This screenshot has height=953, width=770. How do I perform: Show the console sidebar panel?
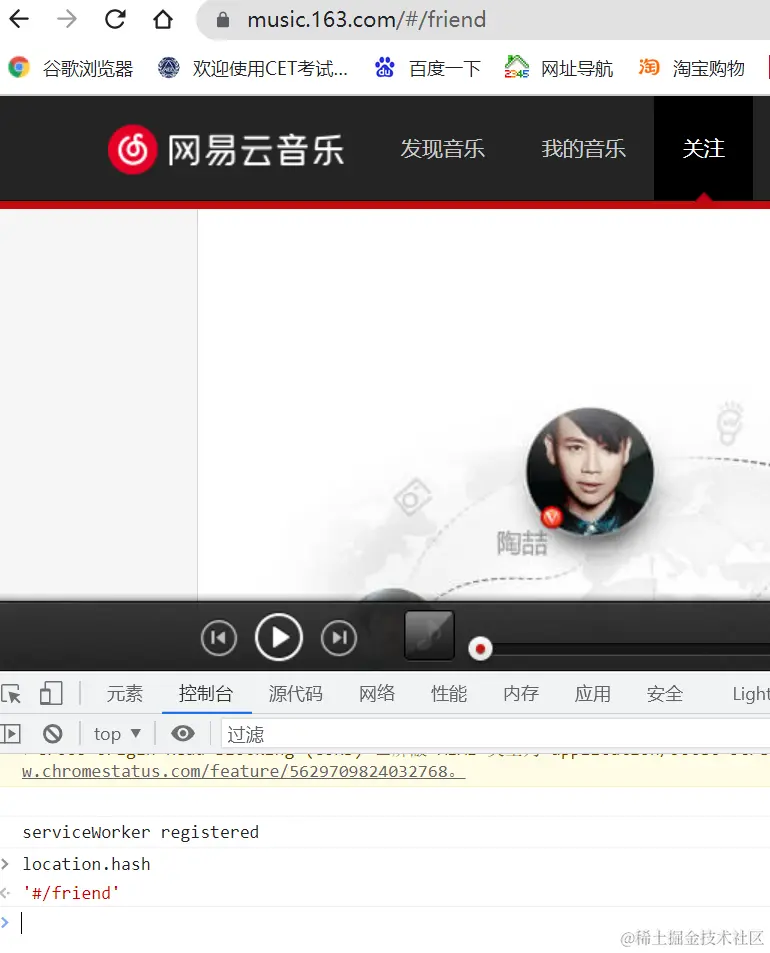click(x=10, y=734)
